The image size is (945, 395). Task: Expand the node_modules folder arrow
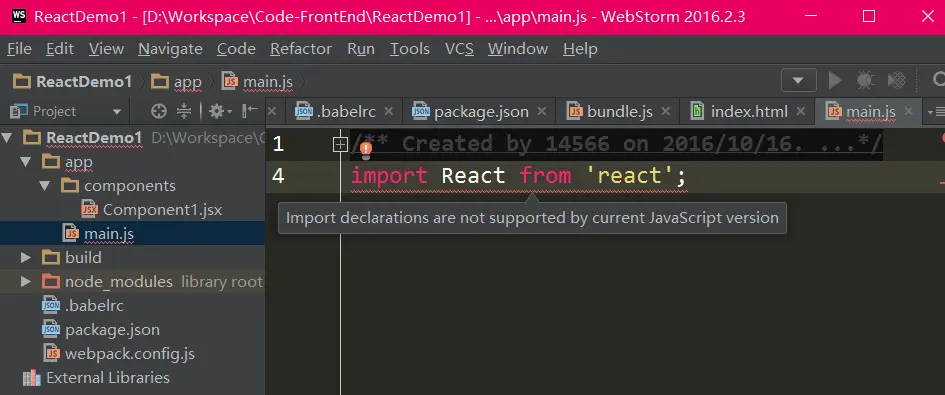[x=25, y=282]
